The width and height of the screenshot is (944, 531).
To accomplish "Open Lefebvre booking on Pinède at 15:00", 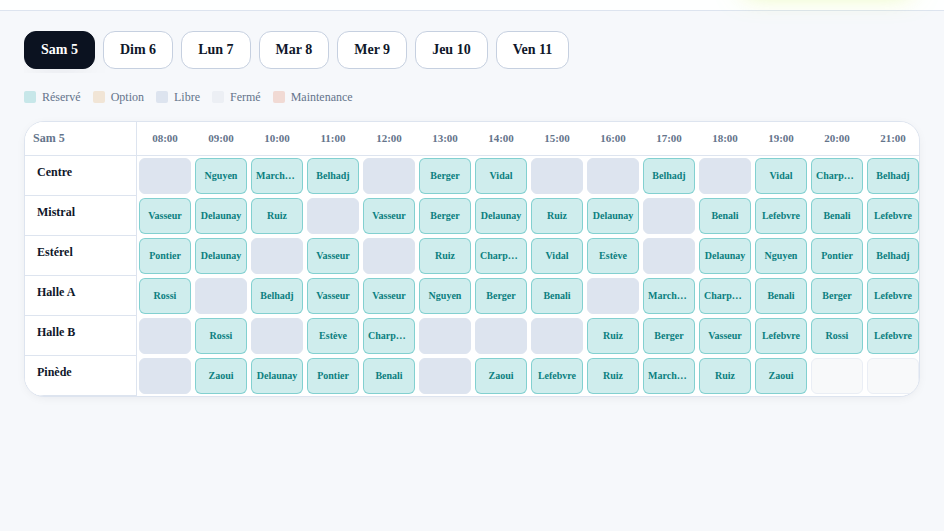I will [557, 376].
